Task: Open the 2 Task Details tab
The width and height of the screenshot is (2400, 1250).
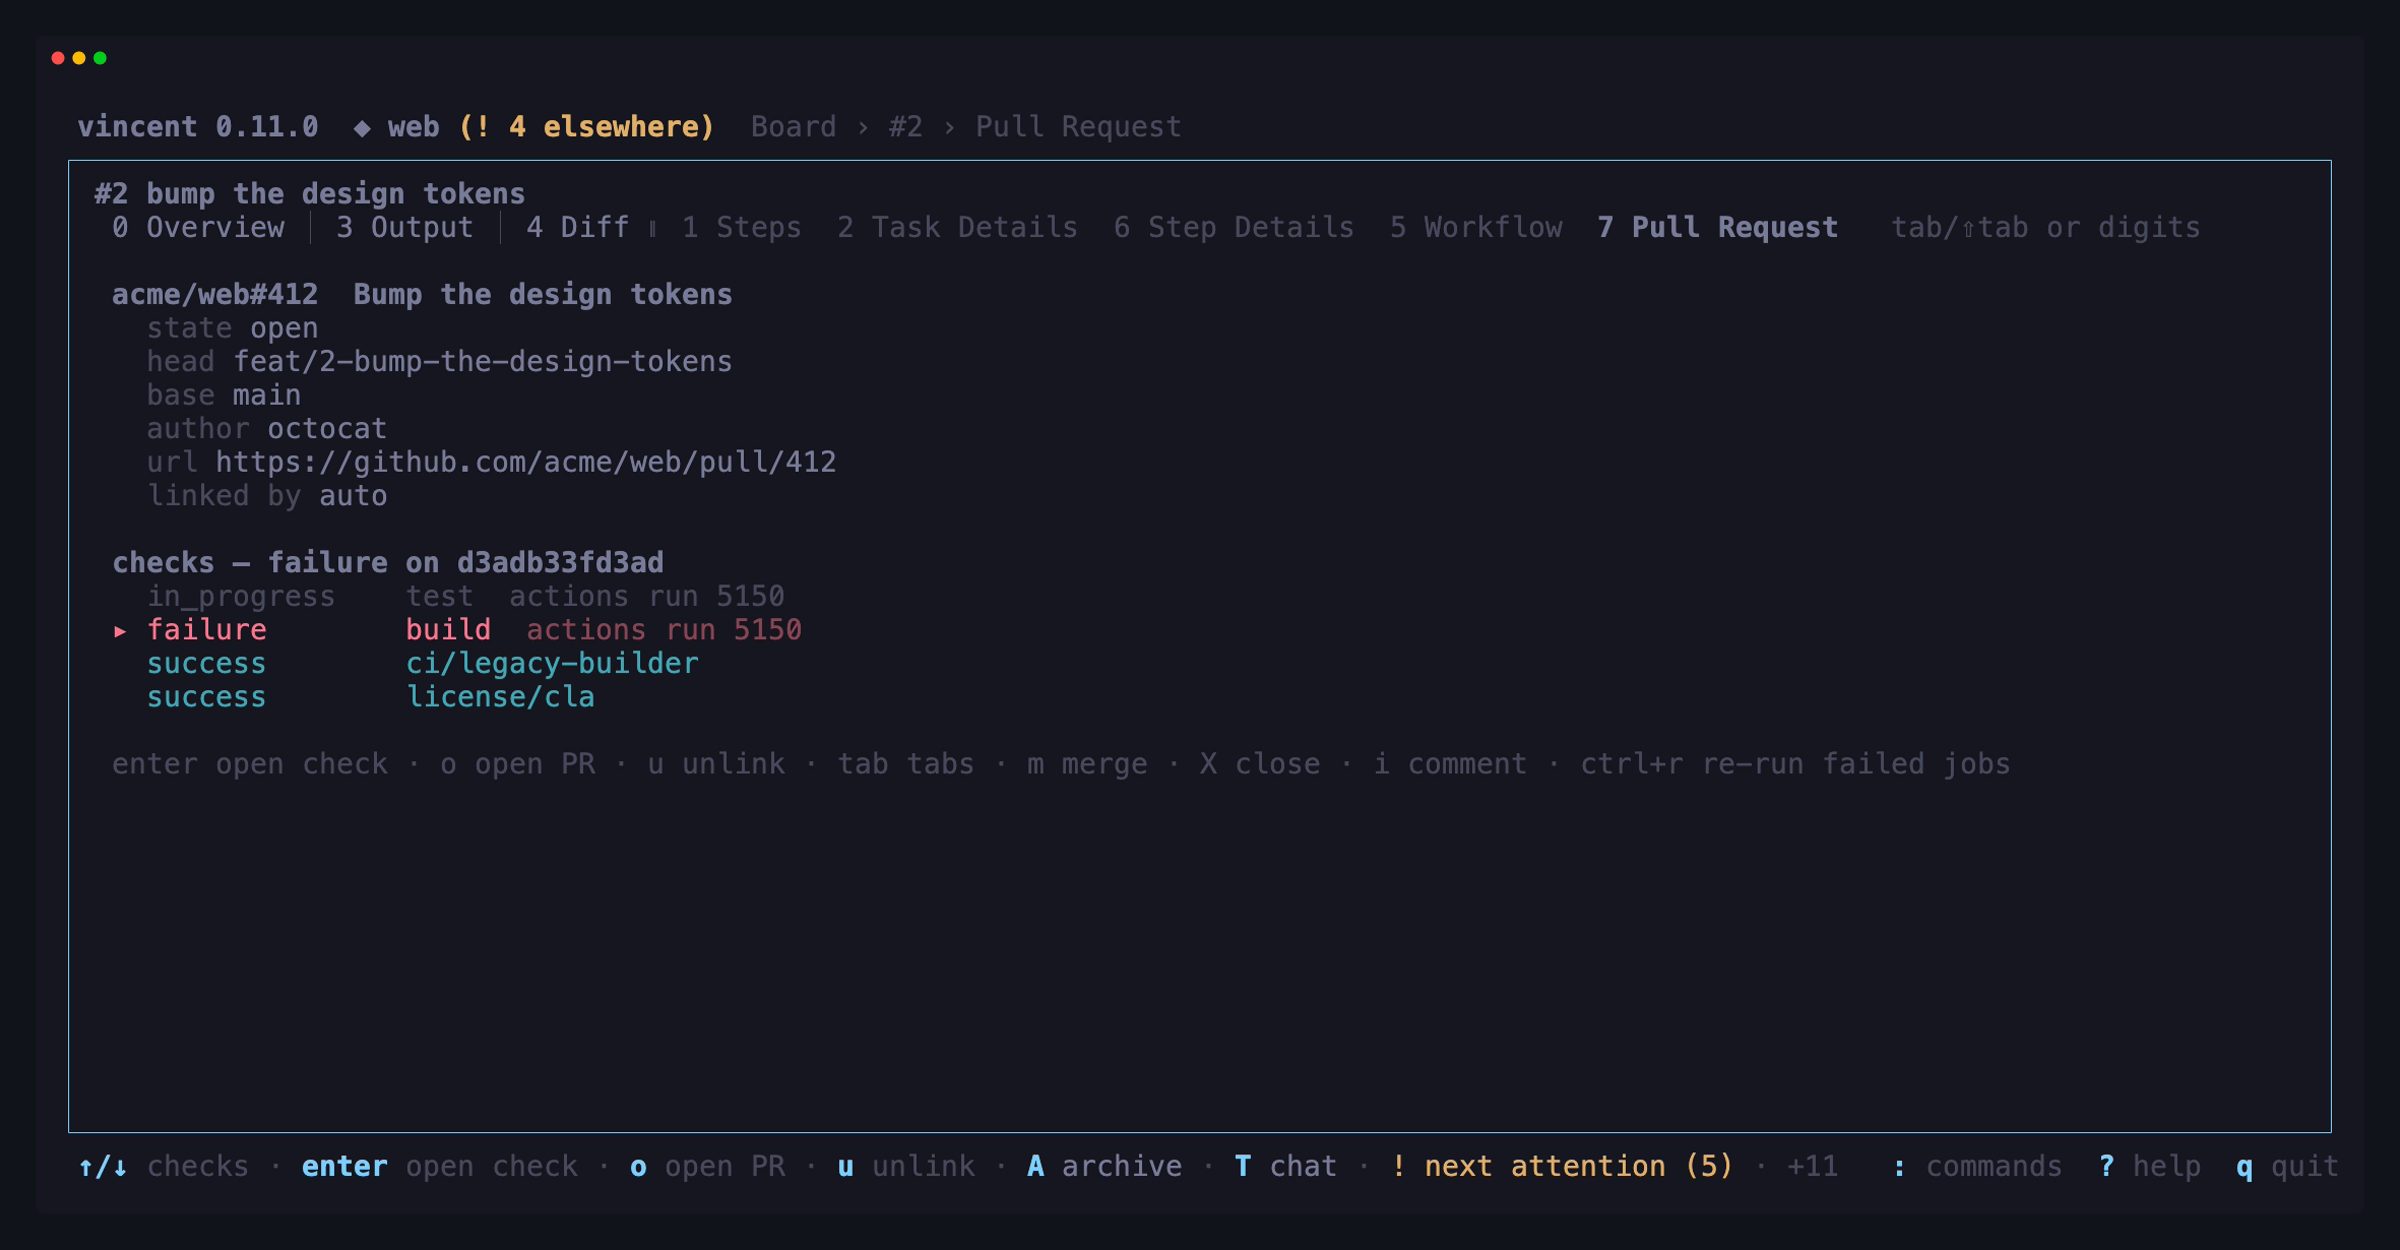Action: click(x=957, y=228)
